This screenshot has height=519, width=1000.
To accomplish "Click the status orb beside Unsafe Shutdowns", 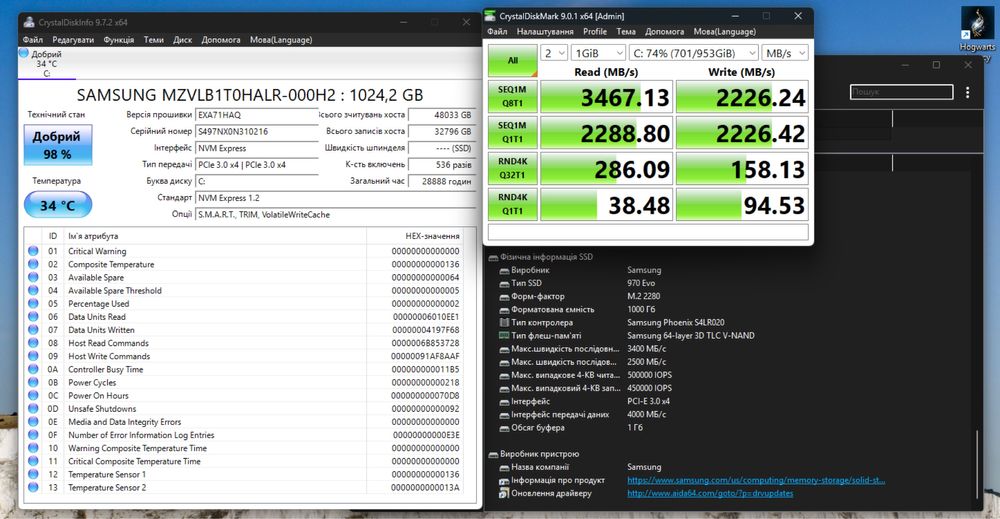I will coord(33,409).
